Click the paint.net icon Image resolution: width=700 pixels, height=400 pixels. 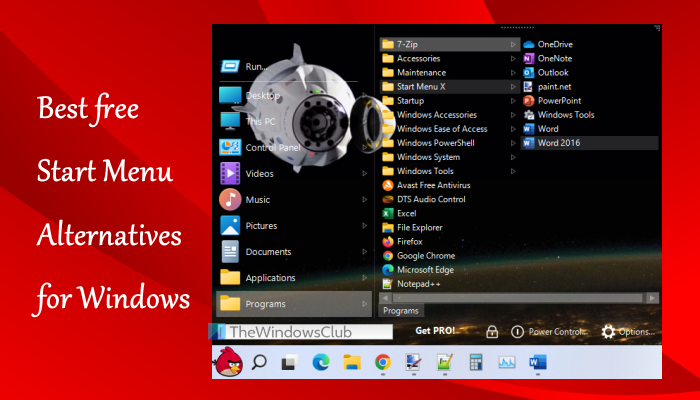[529, 87]
